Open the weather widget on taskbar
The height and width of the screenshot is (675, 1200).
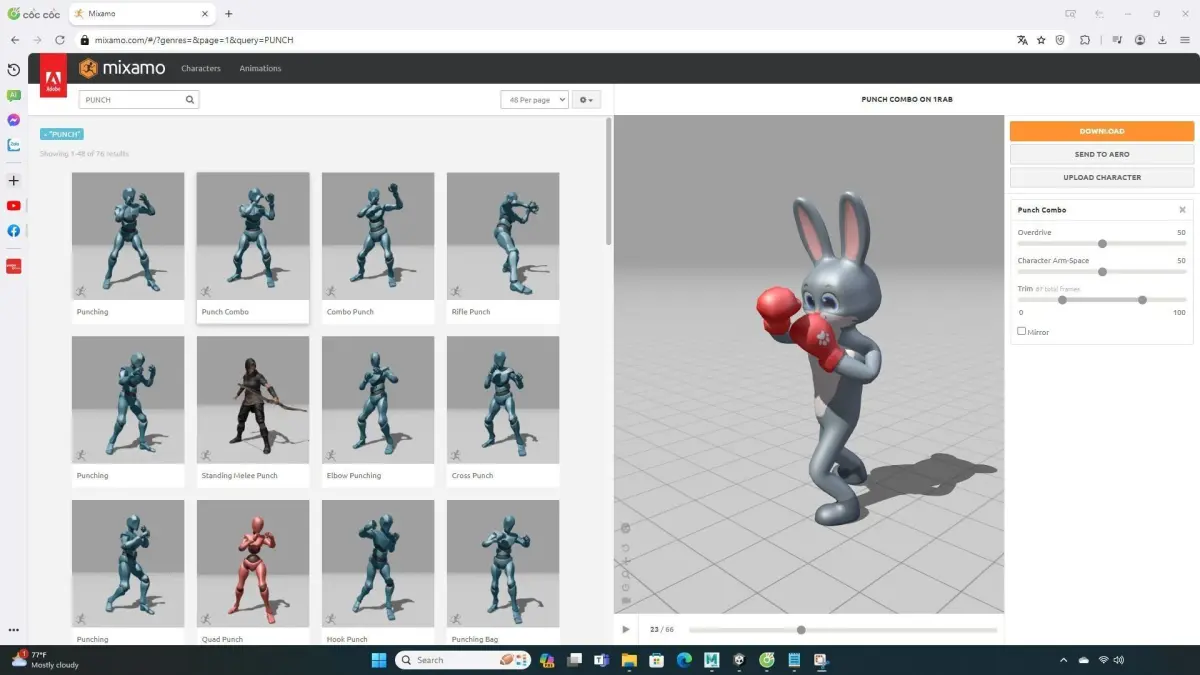45,660
